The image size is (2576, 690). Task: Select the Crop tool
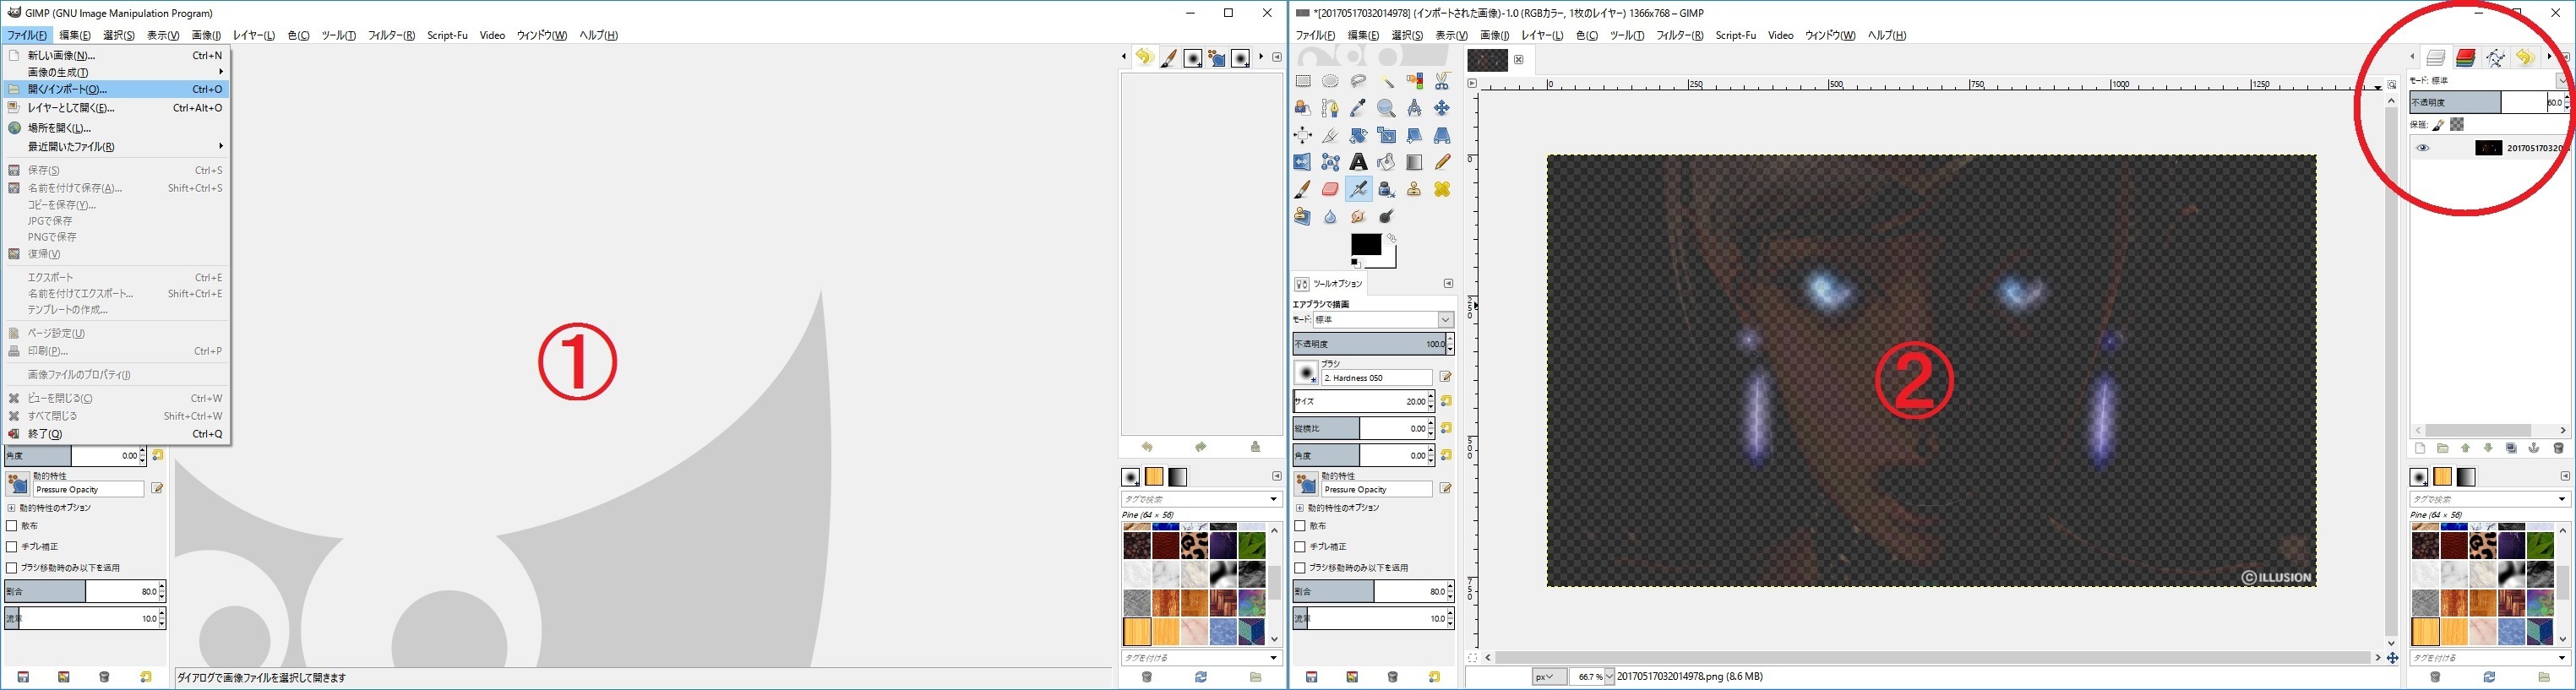pos(1330,135)
